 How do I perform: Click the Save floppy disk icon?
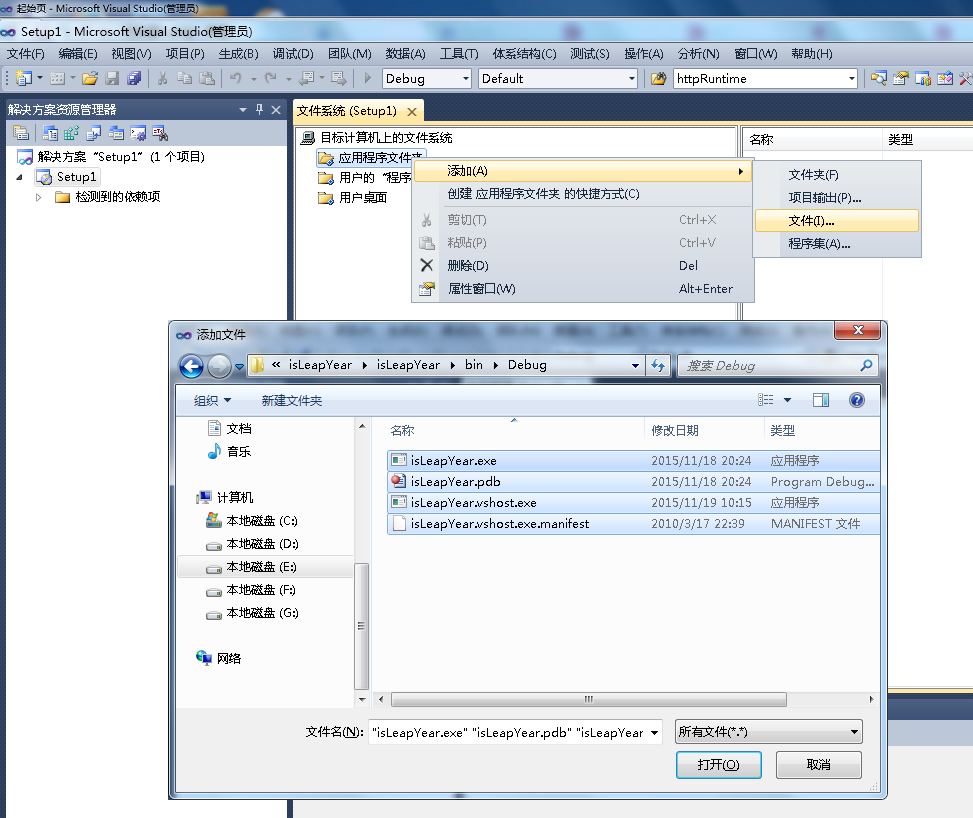[112, 78]
